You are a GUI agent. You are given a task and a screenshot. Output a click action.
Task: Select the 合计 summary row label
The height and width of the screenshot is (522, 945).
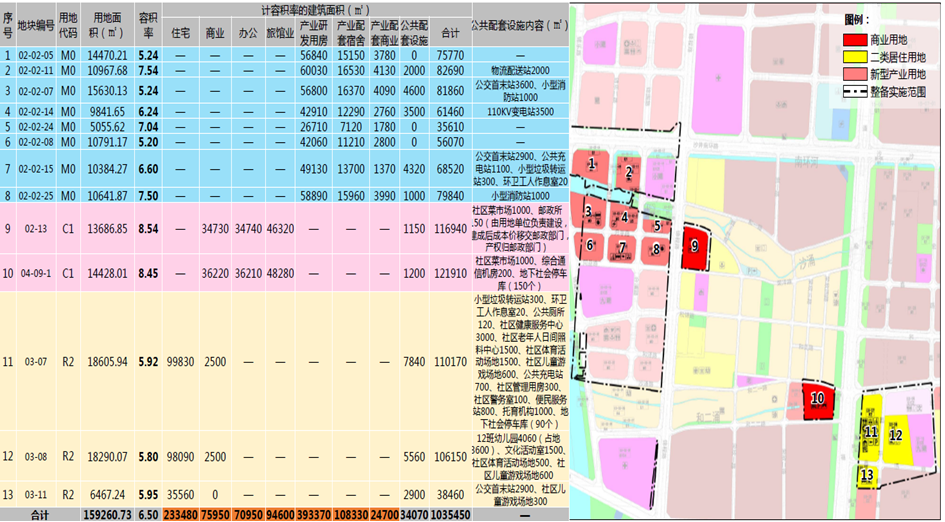41,515
